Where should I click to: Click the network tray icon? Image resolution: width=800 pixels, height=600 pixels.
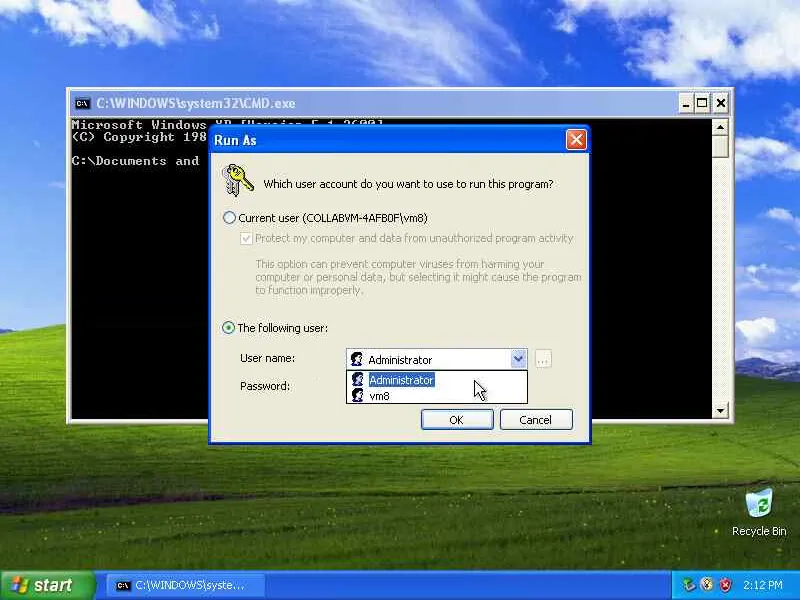pyautogui.click(x=689, y=585)
